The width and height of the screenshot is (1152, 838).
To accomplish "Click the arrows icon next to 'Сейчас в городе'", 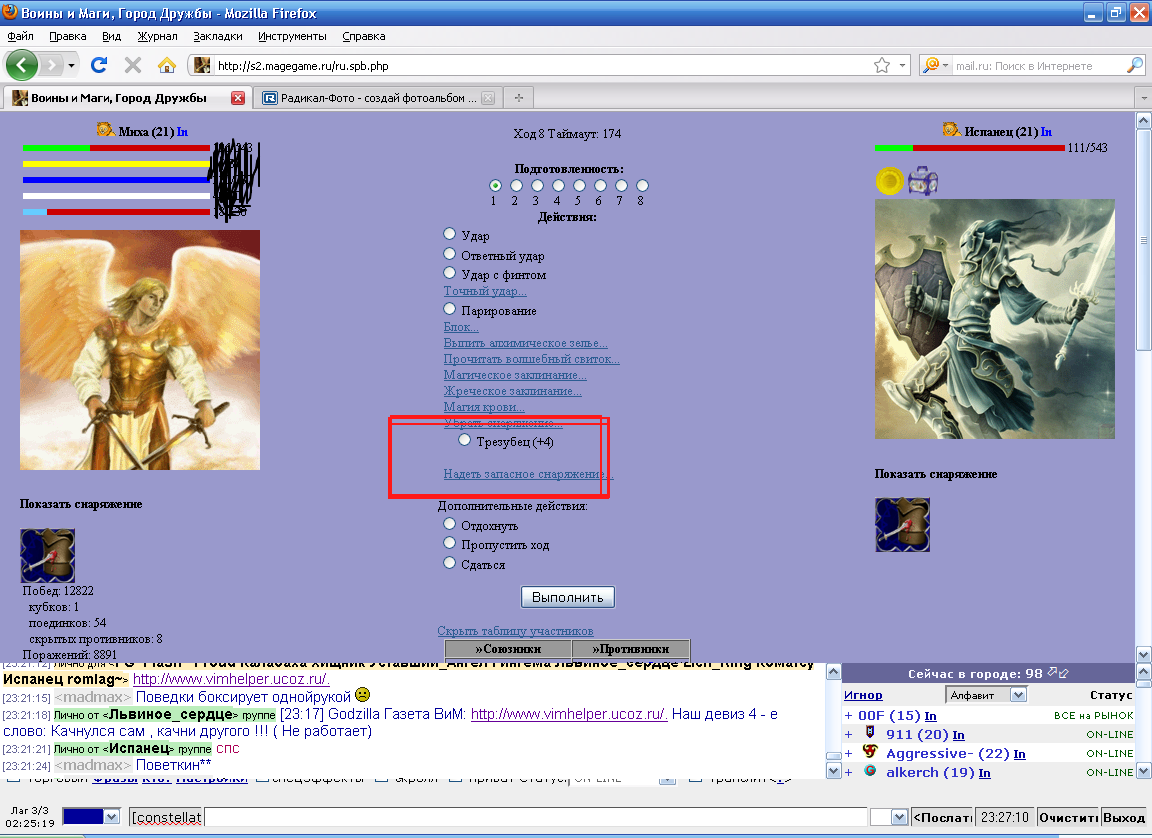I will point(1058,673).
